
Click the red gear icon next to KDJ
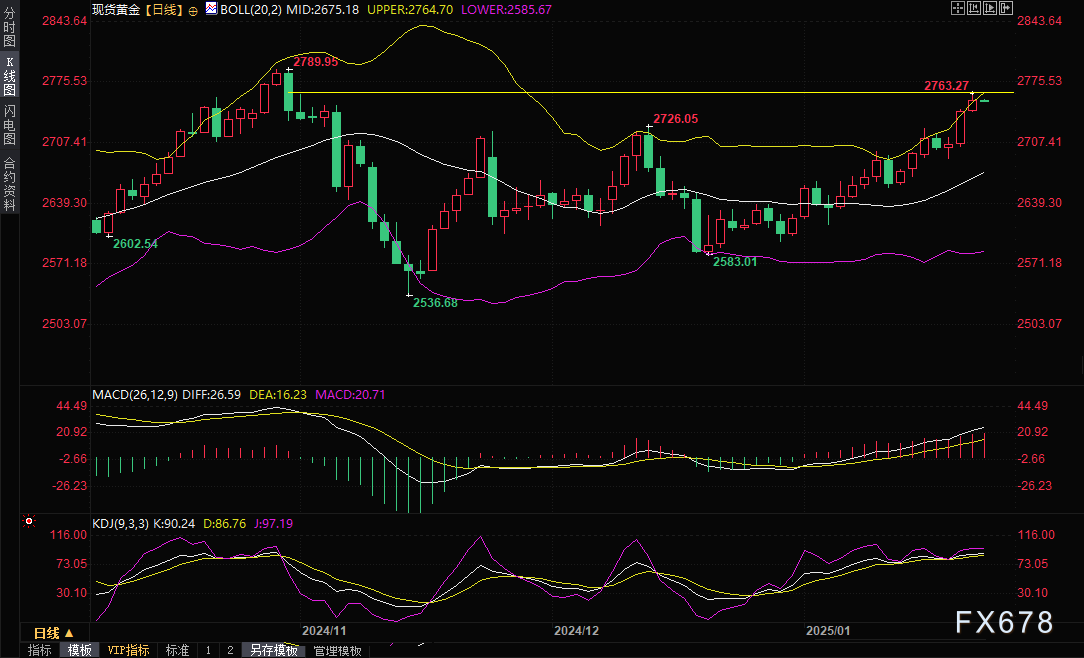pyautogui.click(x=29, y=521)
